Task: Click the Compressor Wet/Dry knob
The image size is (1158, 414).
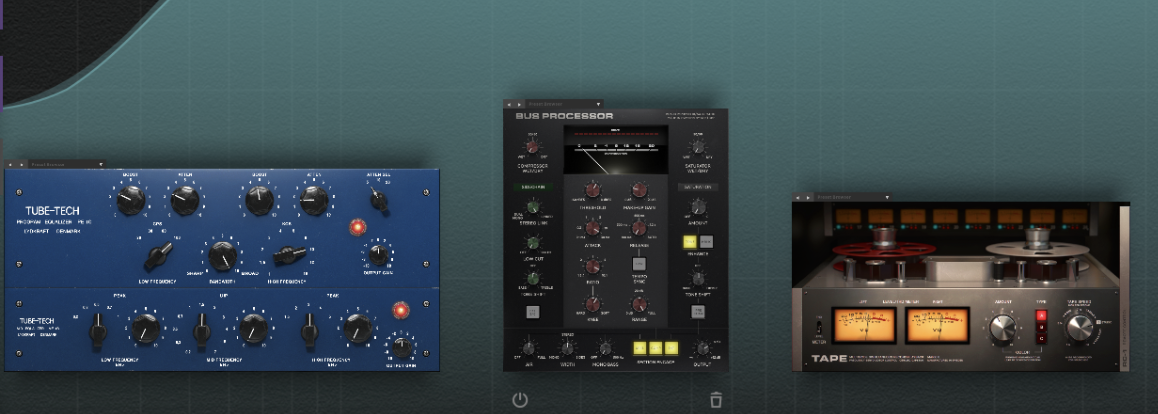Action: click(532, 145)
